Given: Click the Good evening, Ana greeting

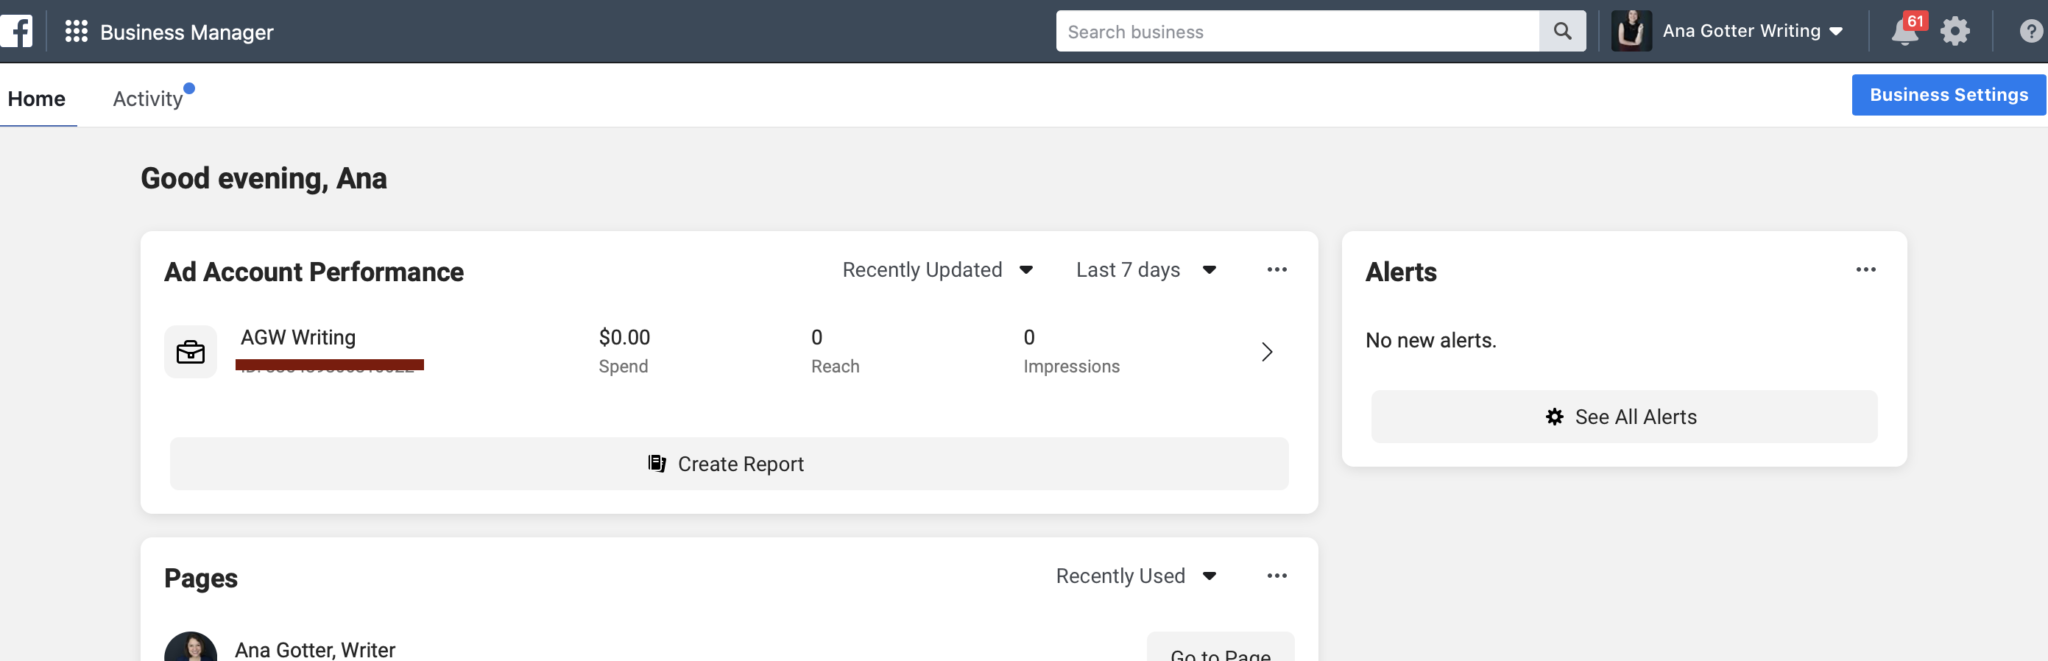Looking at the screenshot, I should 264,178.
